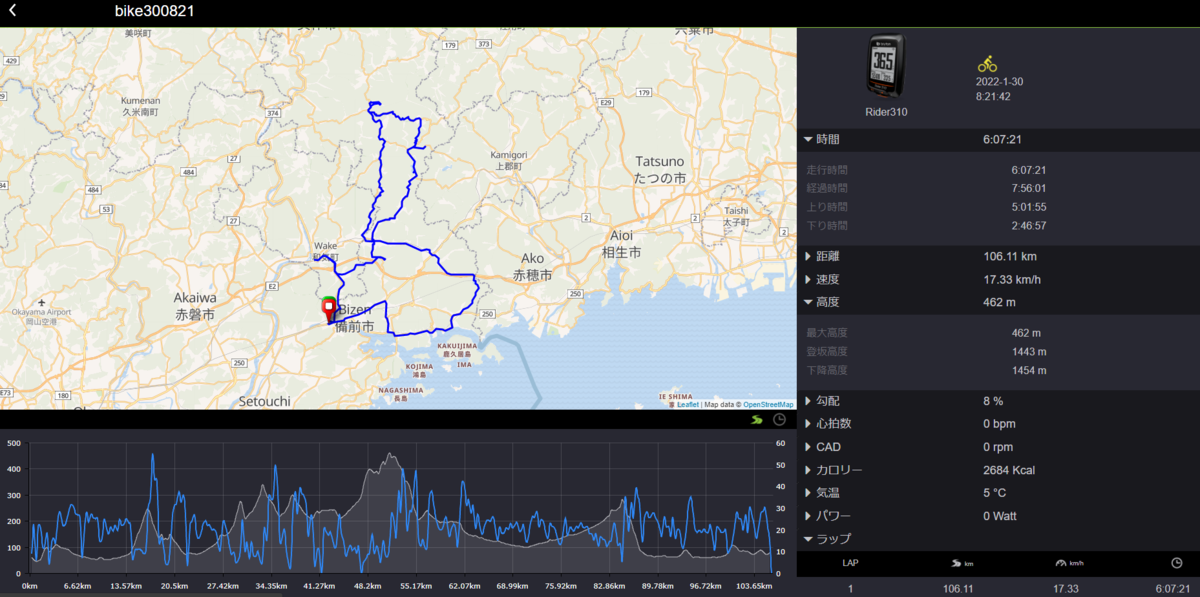Click the distance value 106.11 km

tap(1010, 256)
